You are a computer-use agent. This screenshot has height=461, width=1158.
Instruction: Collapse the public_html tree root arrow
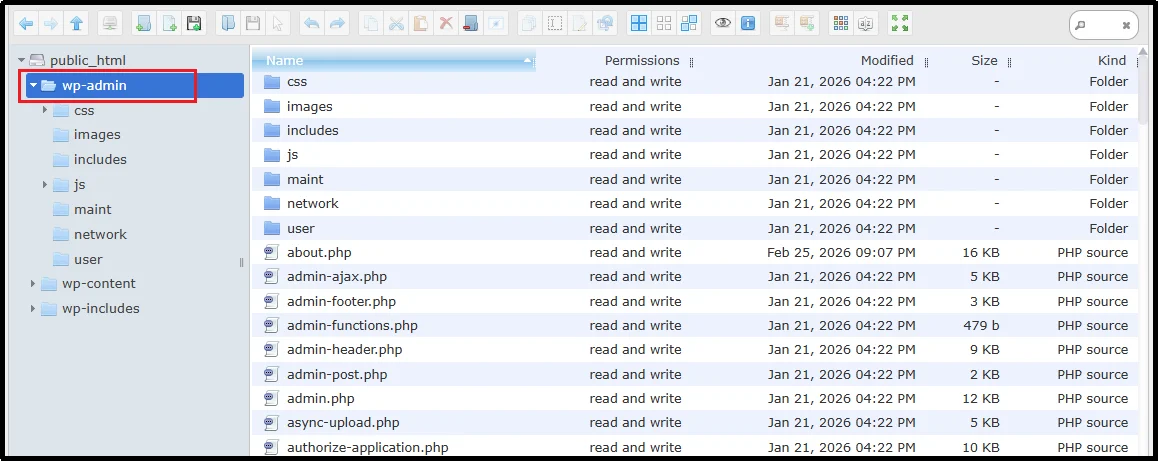click(x=21, y=61)
